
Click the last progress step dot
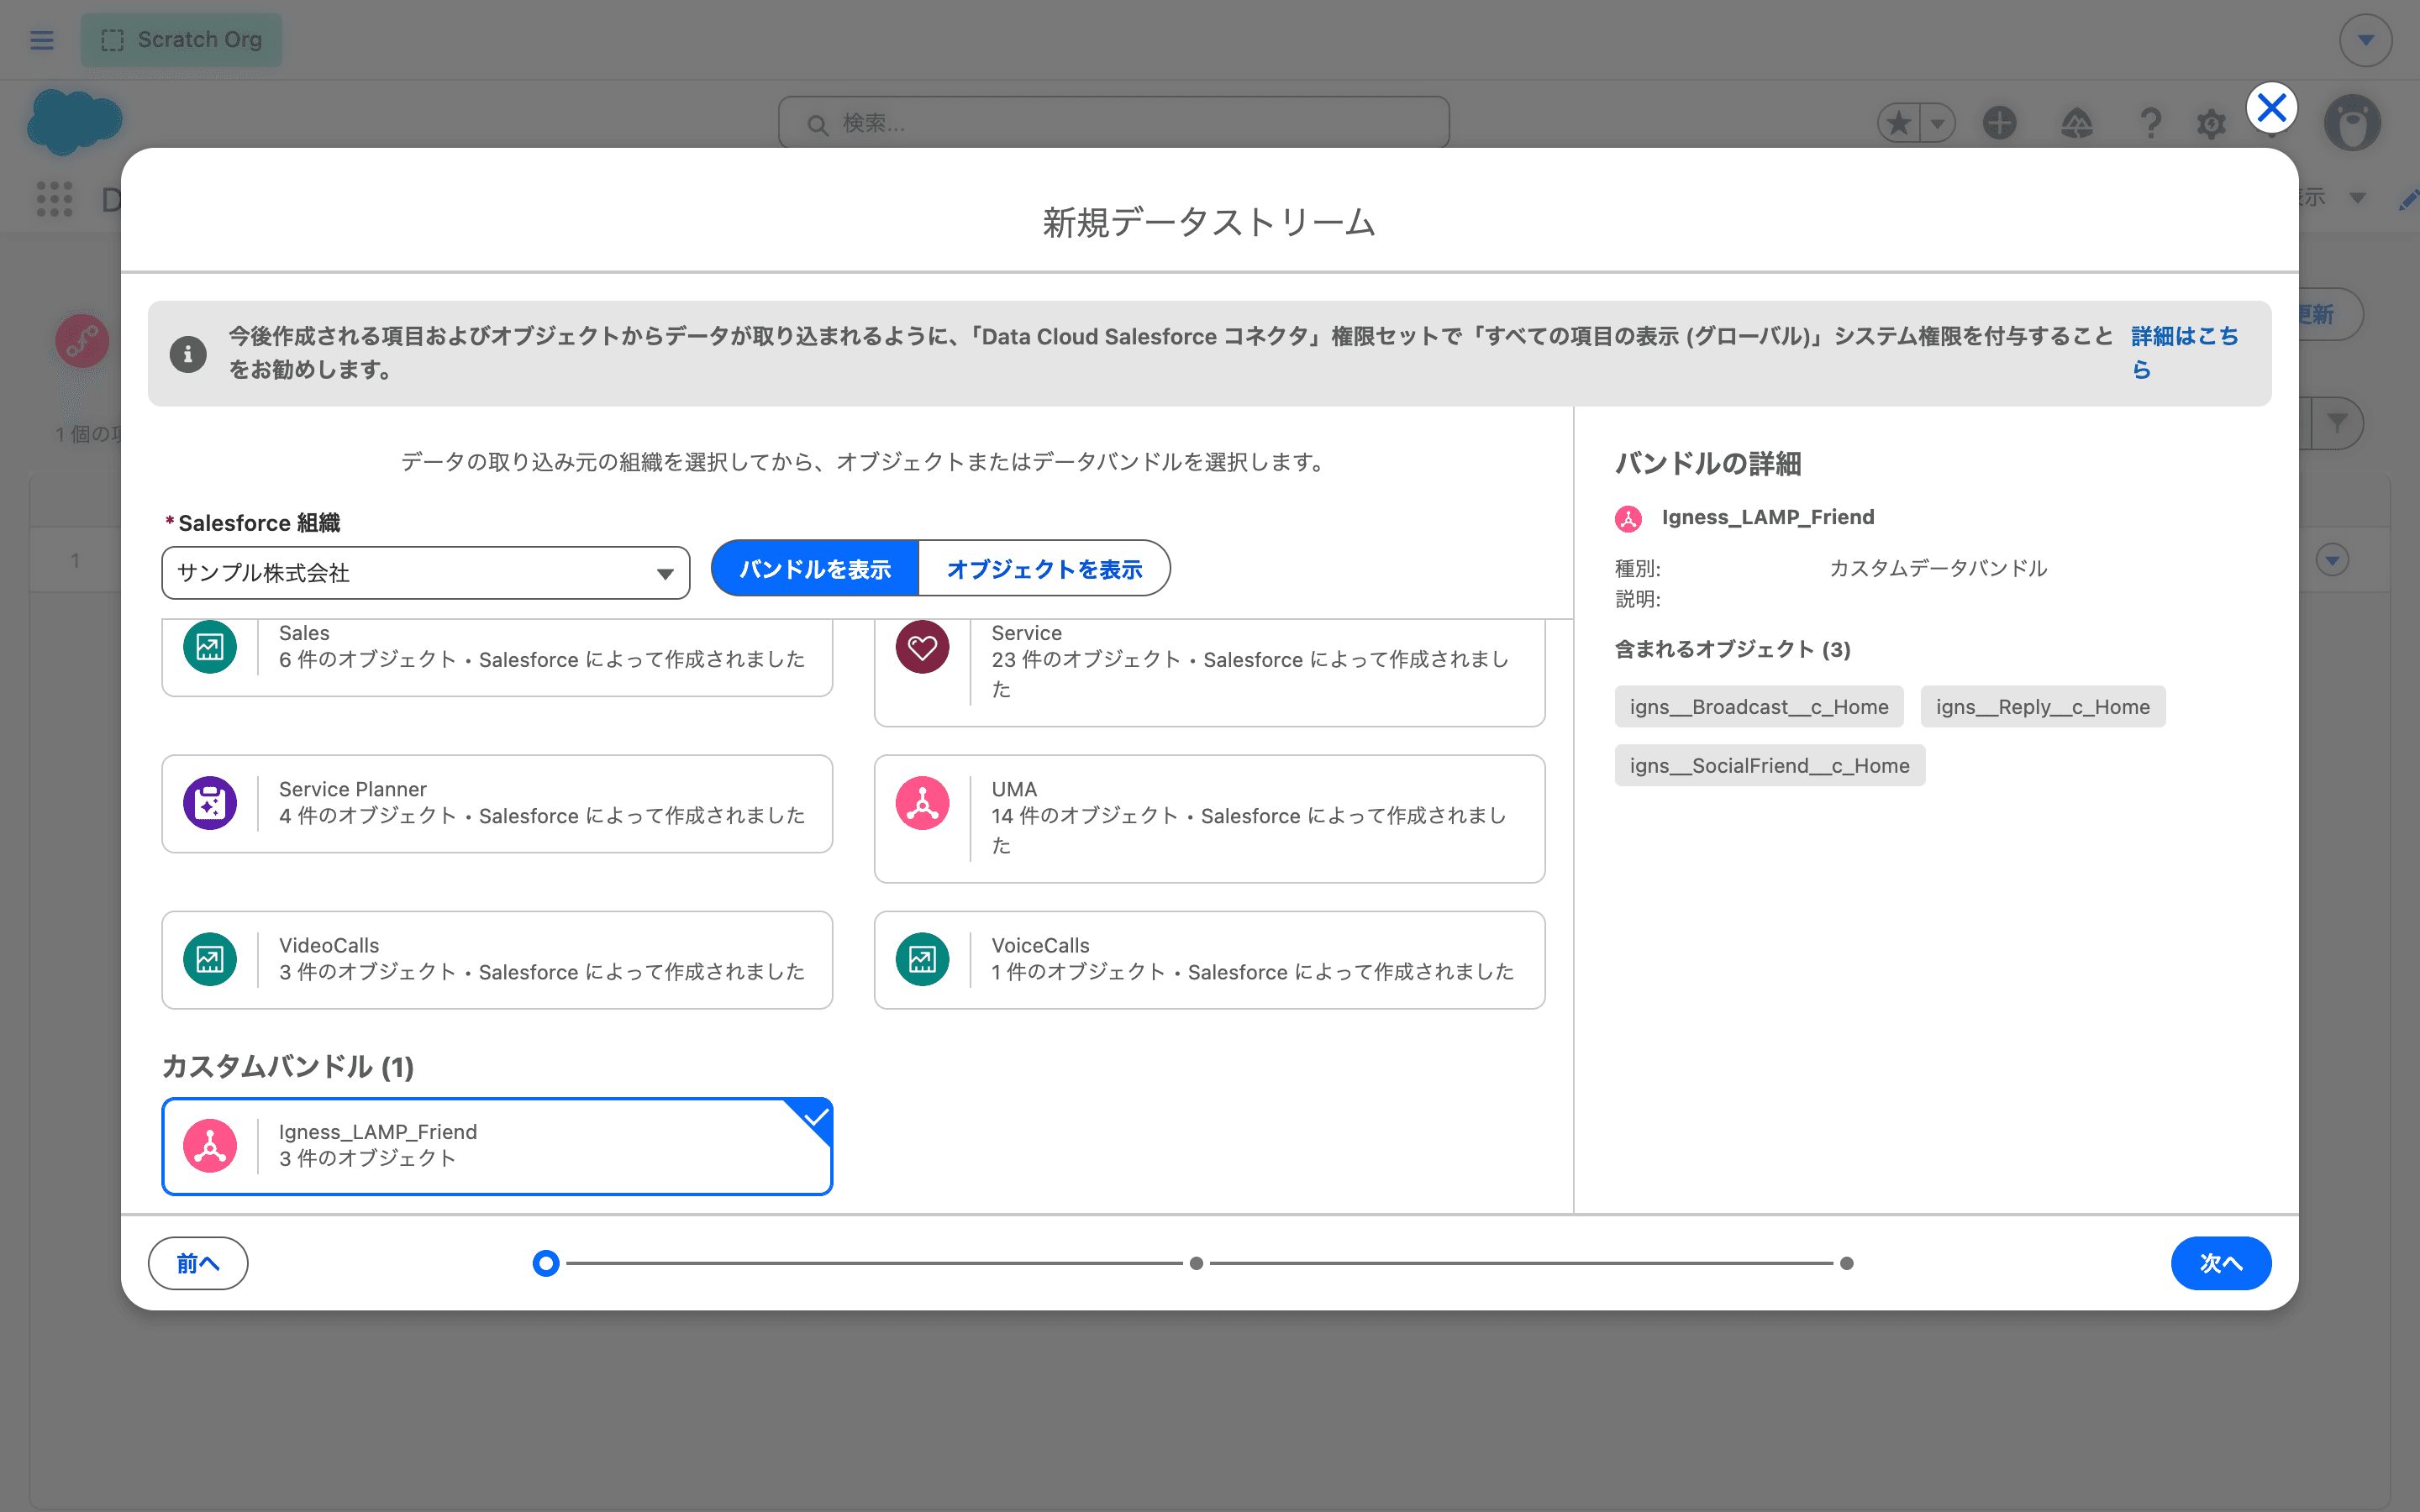click(1847, 1263)
